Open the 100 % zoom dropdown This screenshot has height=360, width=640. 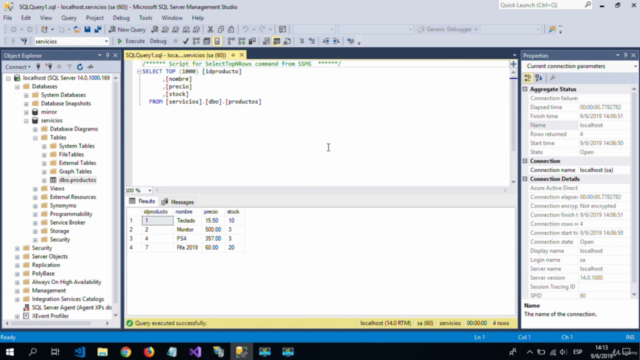(150, 190)
